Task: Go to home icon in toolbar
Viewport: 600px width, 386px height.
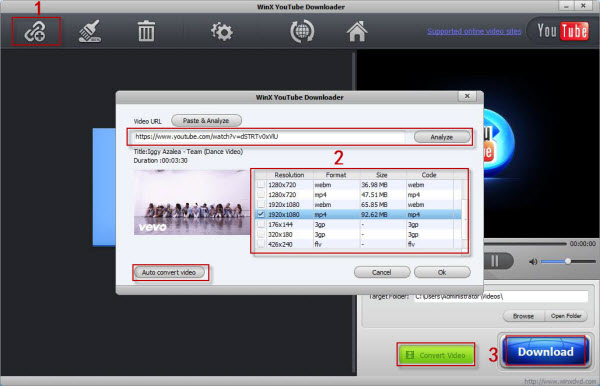Action: [357, 31]
